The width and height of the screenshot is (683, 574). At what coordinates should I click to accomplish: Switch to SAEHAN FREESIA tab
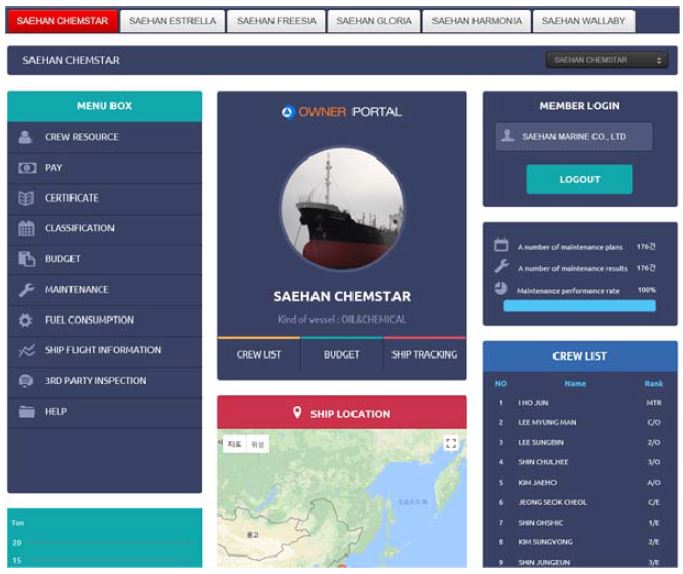(277, 21)
